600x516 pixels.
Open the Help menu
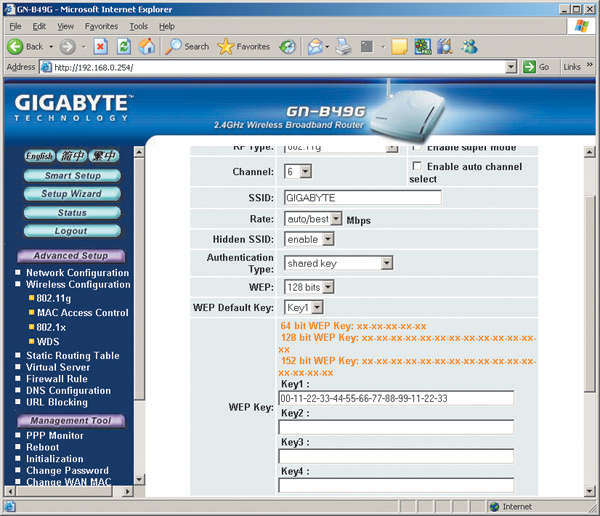tap(167, 26)
